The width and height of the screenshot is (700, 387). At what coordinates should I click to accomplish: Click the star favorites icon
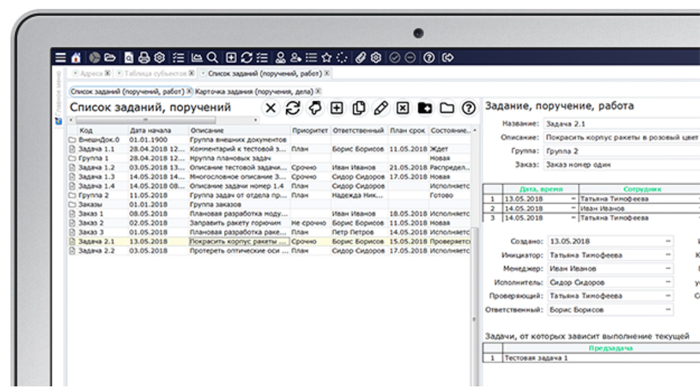pos(327,58)
